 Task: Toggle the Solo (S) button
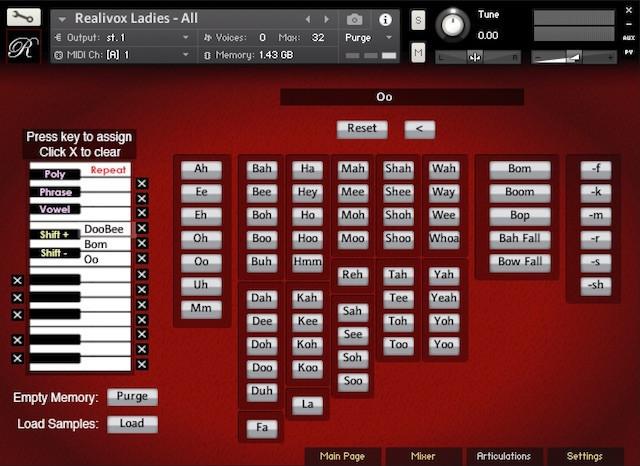tap(418, 21)
